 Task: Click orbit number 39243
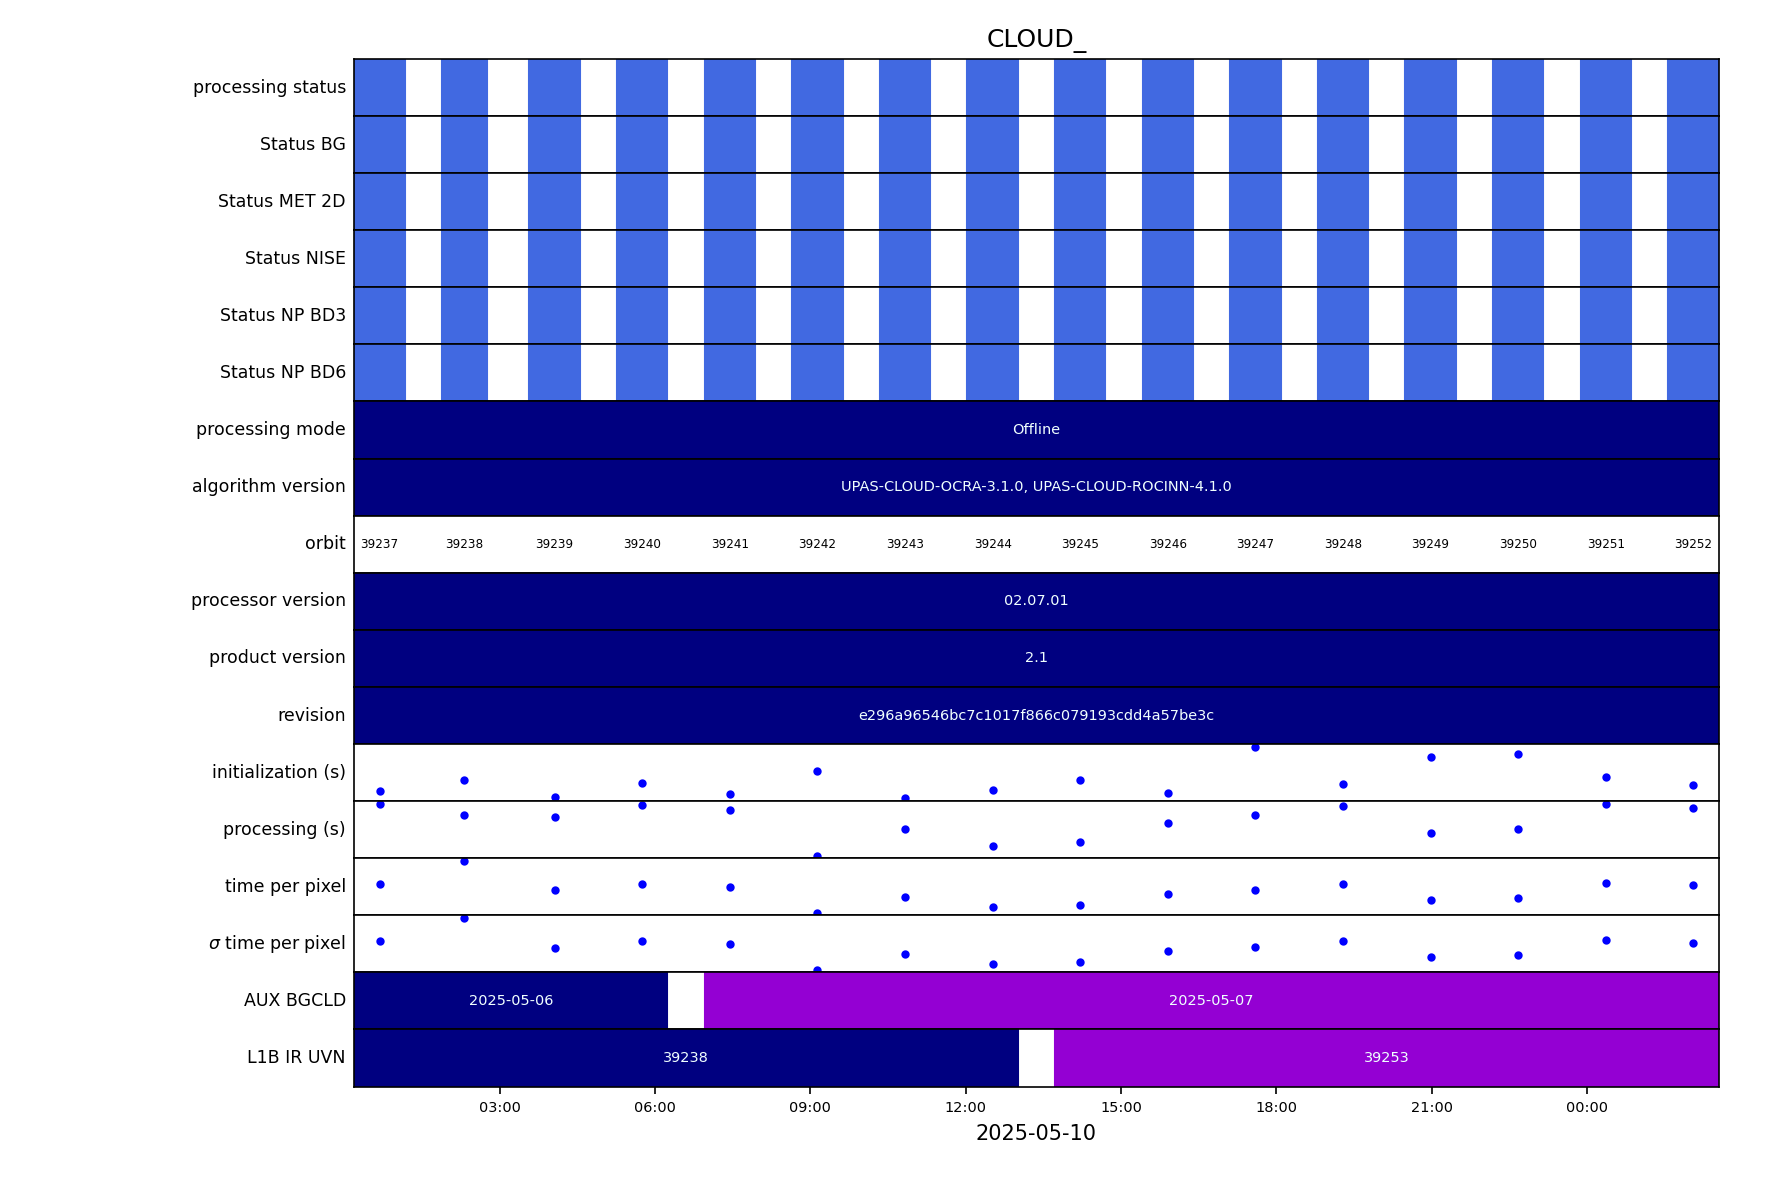(x=905, y=544)
